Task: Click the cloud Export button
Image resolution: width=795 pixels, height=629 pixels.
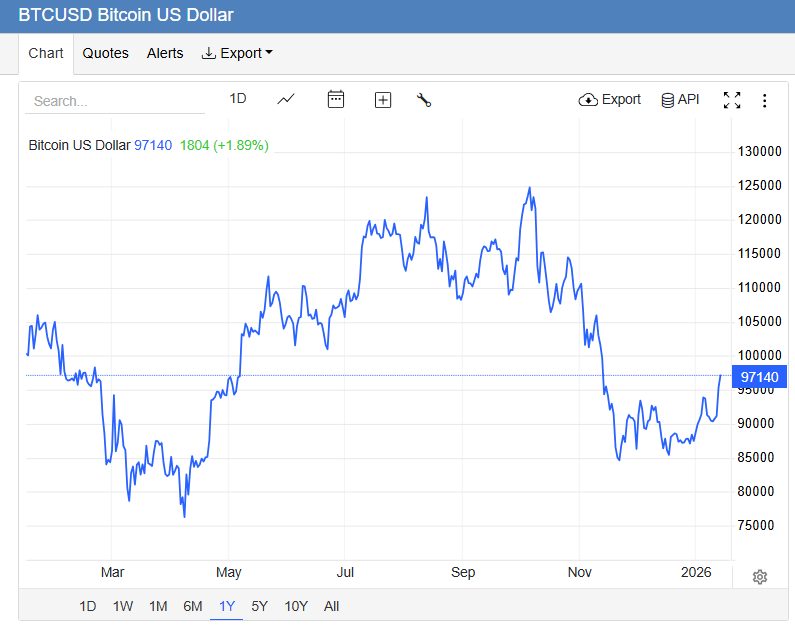Action: [610, 100]
